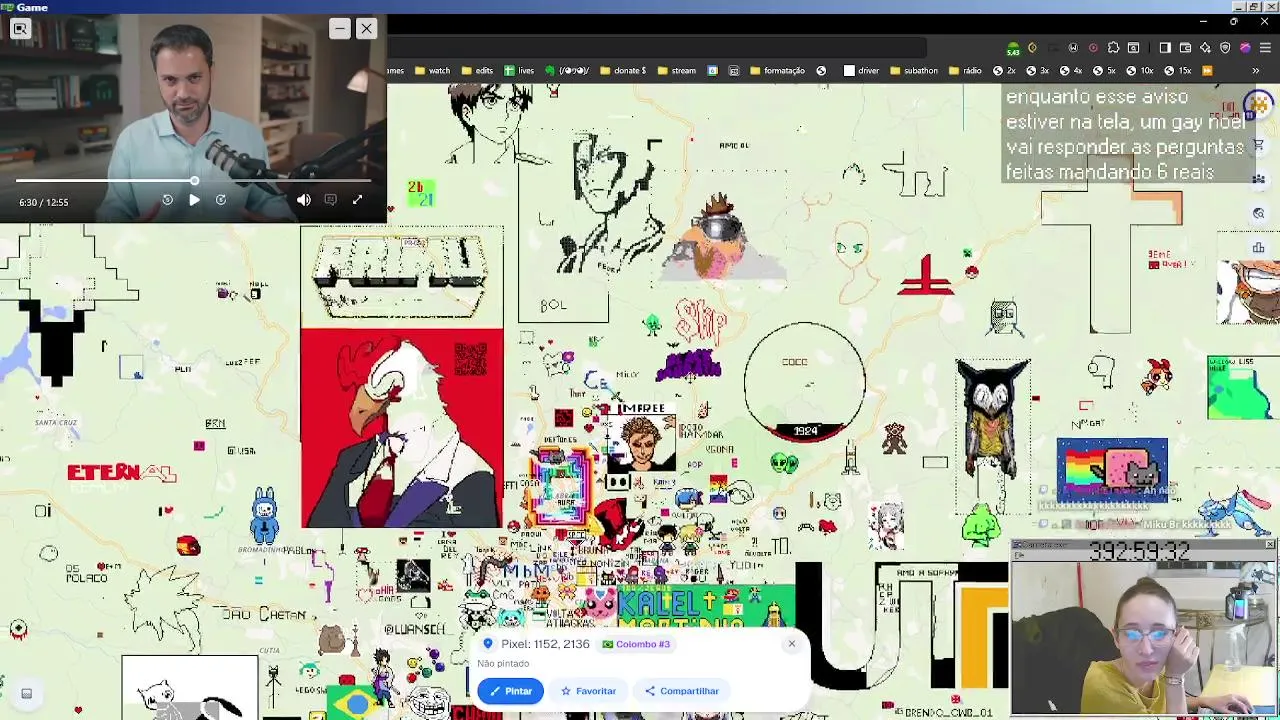The height and width of the screenshot is (720, 1280).
Task: Click the red circle extension icon
Action: [1093, 48]
